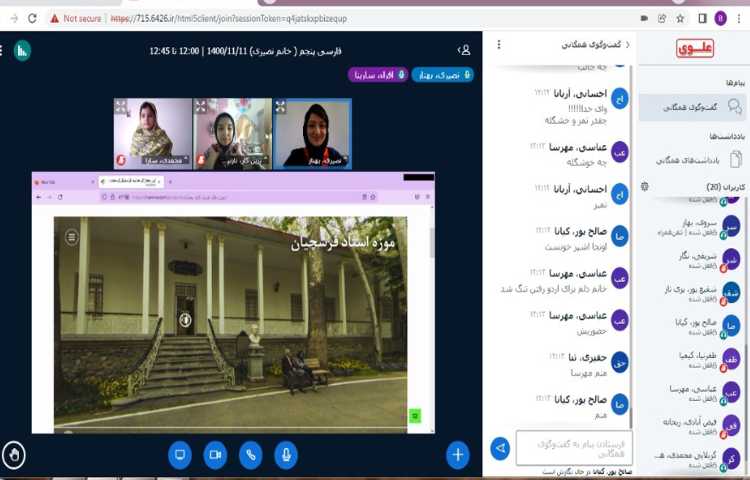This screenshot has width=750, height=480.
Task: Select the rightmost webcam thumbnail
Action: tap(312, 134)
